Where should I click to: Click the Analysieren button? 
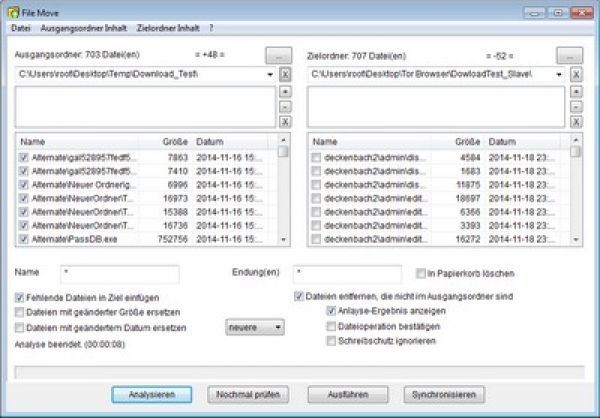click(152, 395)
